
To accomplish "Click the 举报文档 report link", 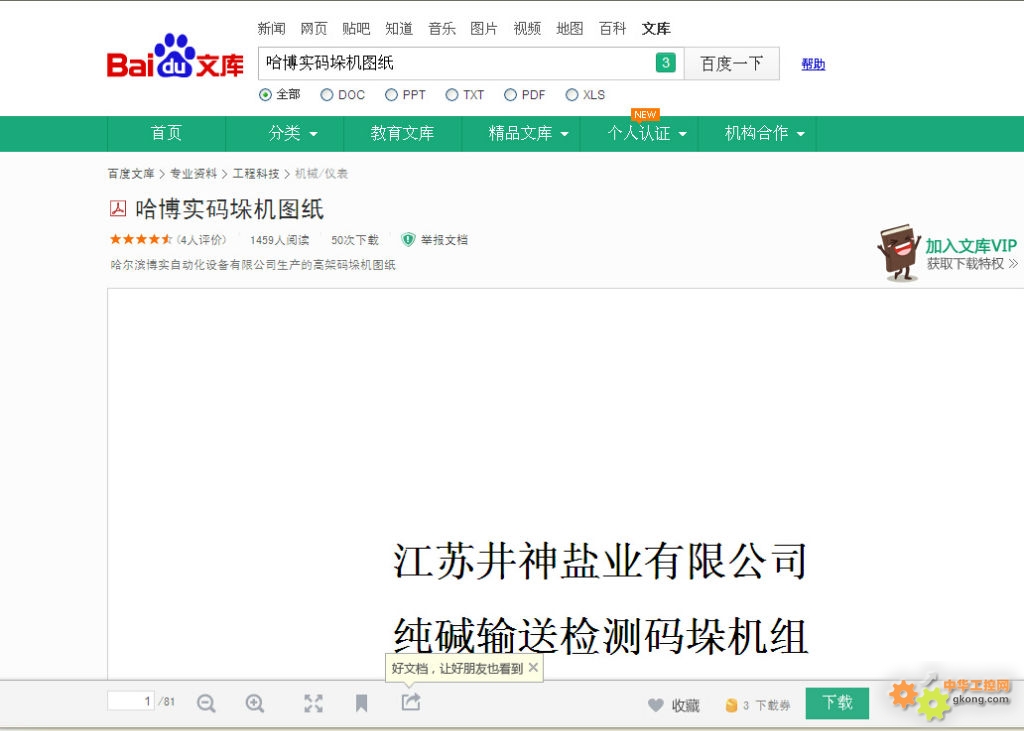I will click(444, 240).
